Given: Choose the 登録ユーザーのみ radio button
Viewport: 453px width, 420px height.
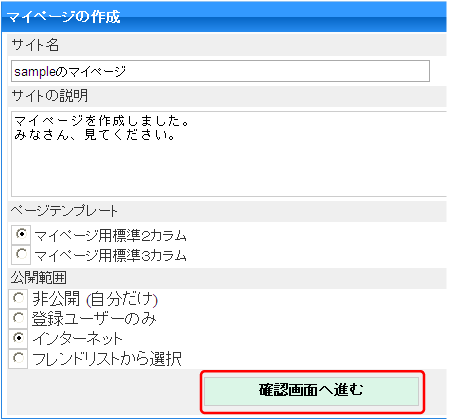Looking at the screenshot, I should click(18, 318).
